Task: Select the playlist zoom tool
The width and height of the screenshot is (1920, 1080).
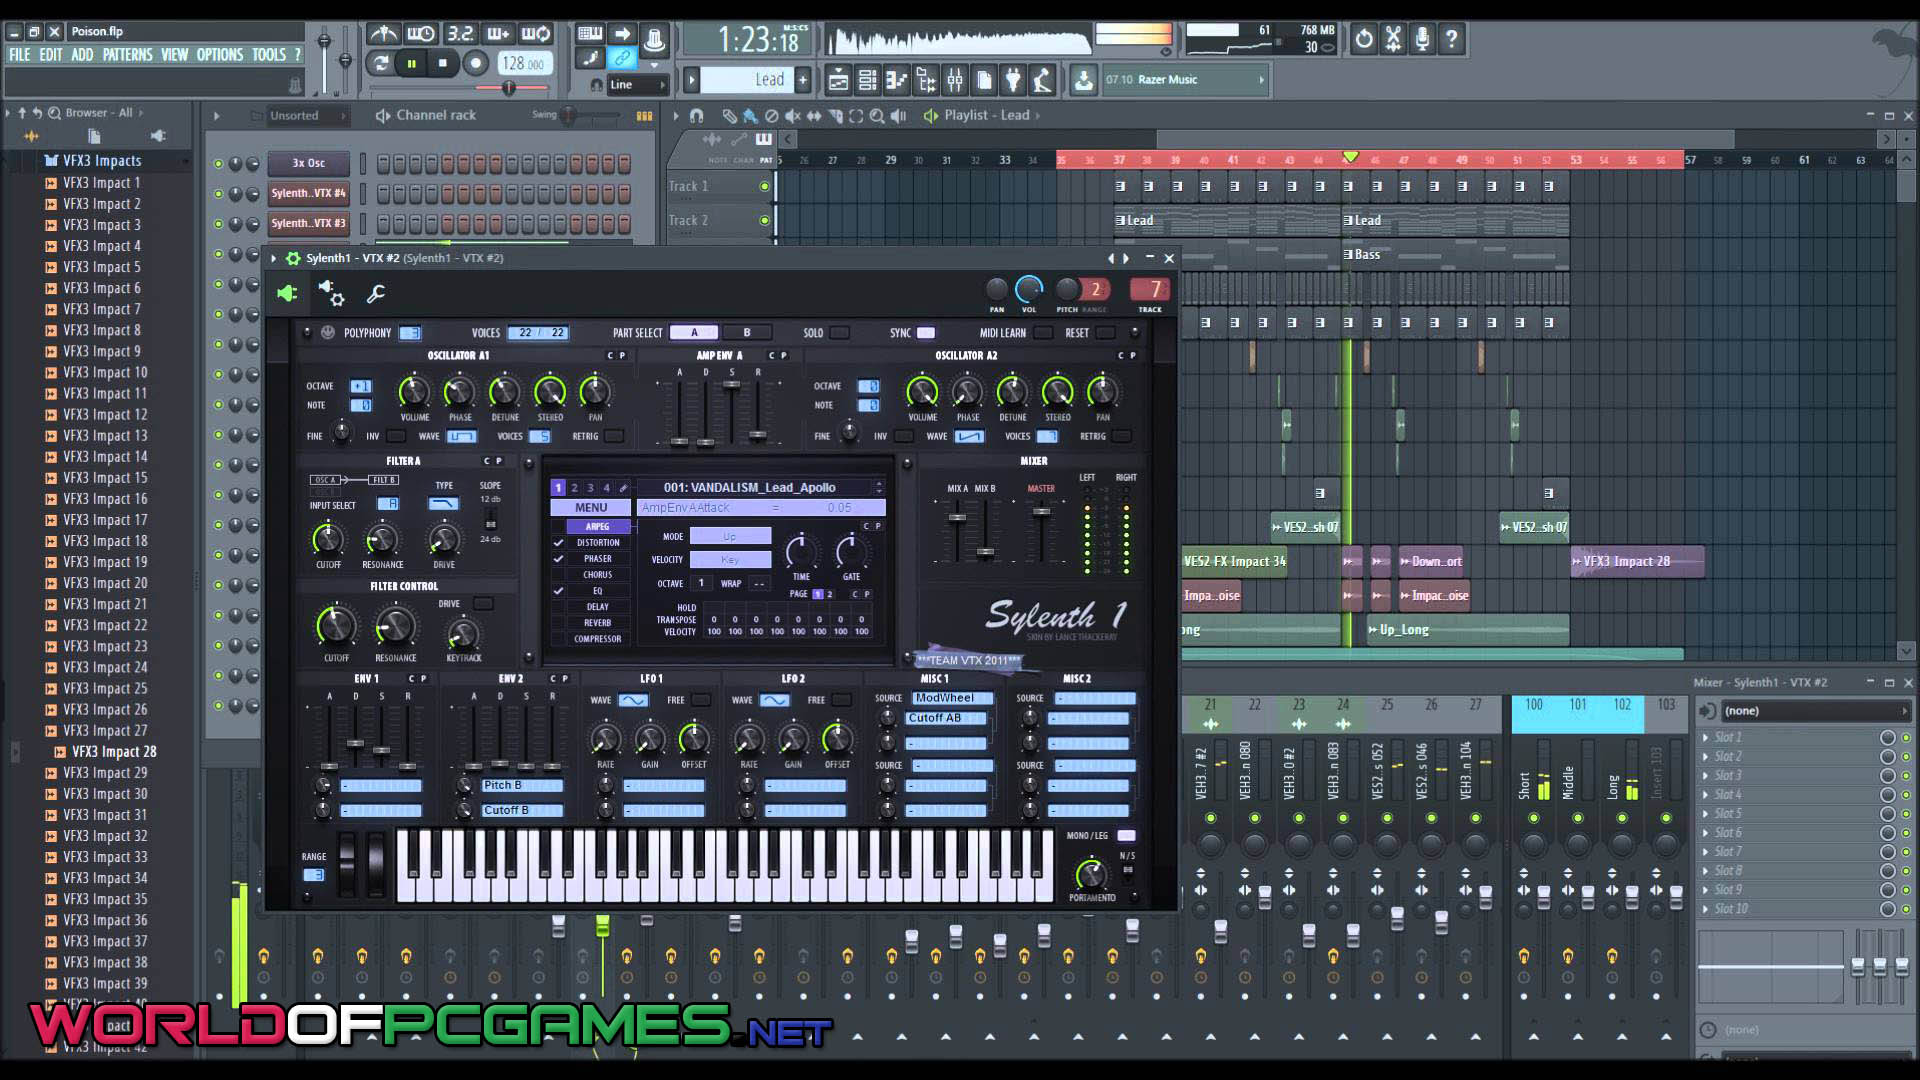Action: click(x=877, y=116)
